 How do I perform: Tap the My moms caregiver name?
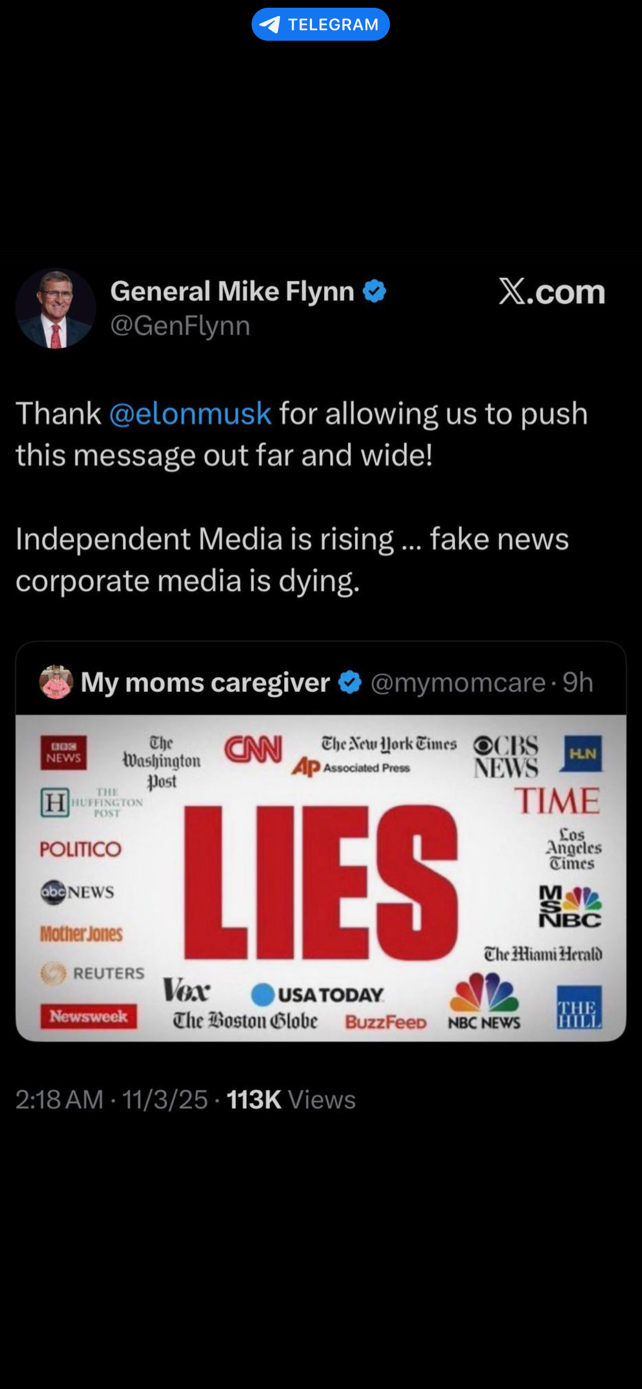(x=205, y=682)
